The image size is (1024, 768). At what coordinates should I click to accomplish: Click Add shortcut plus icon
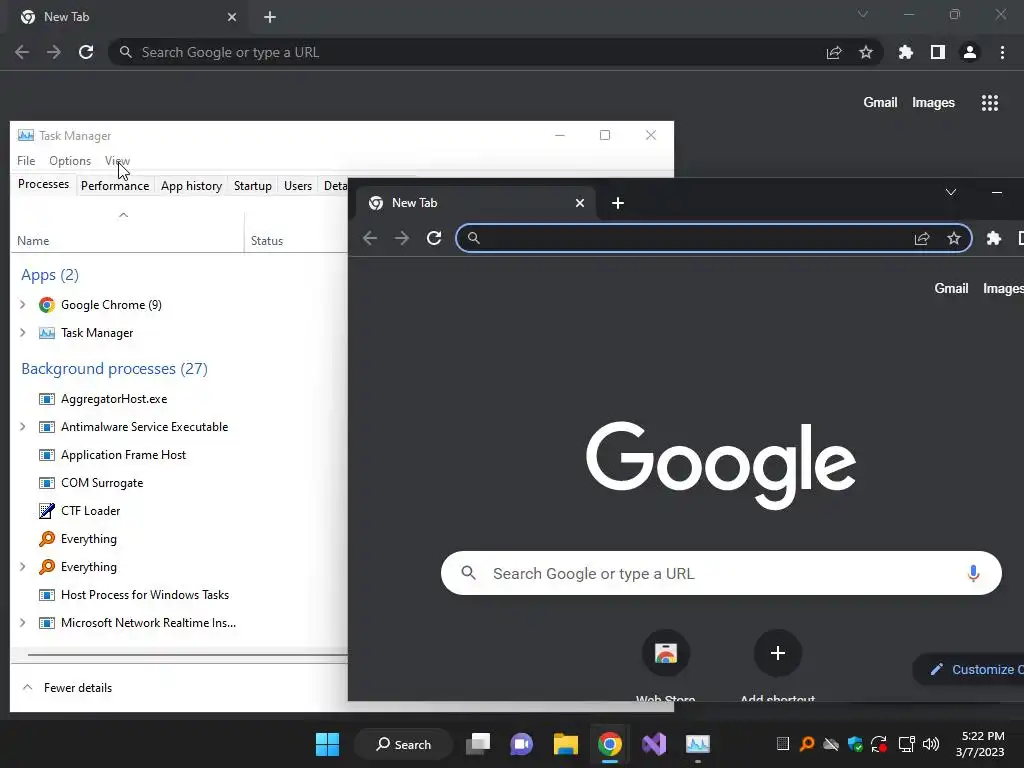coord(778,653)
